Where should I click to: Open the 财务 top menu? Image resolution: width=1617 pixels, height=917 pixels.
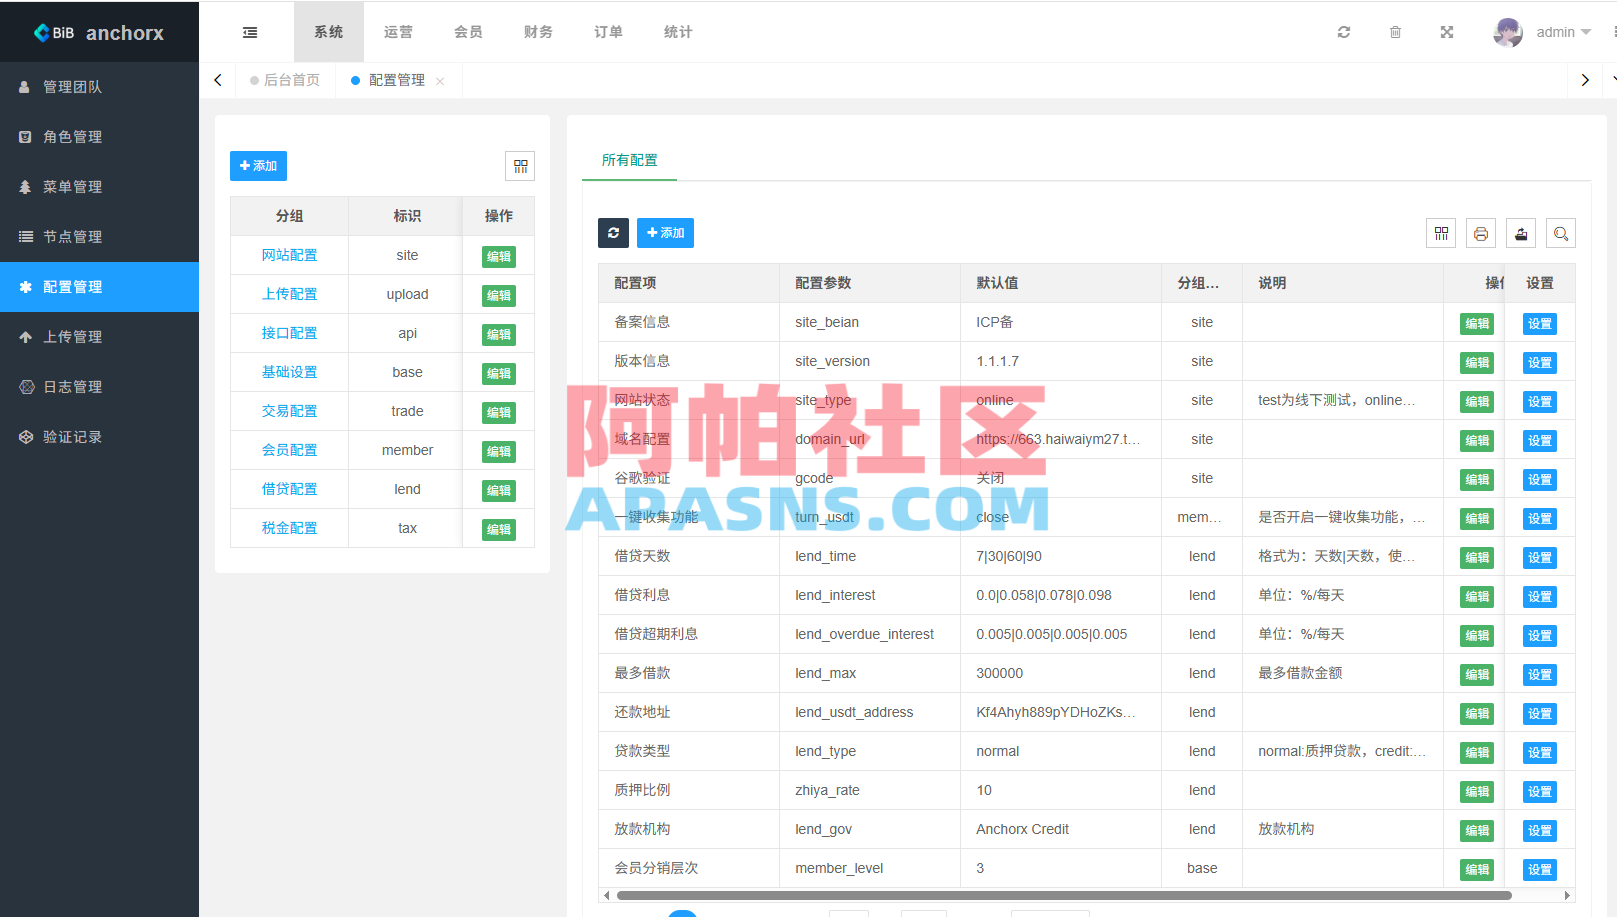tap(538, 32)
